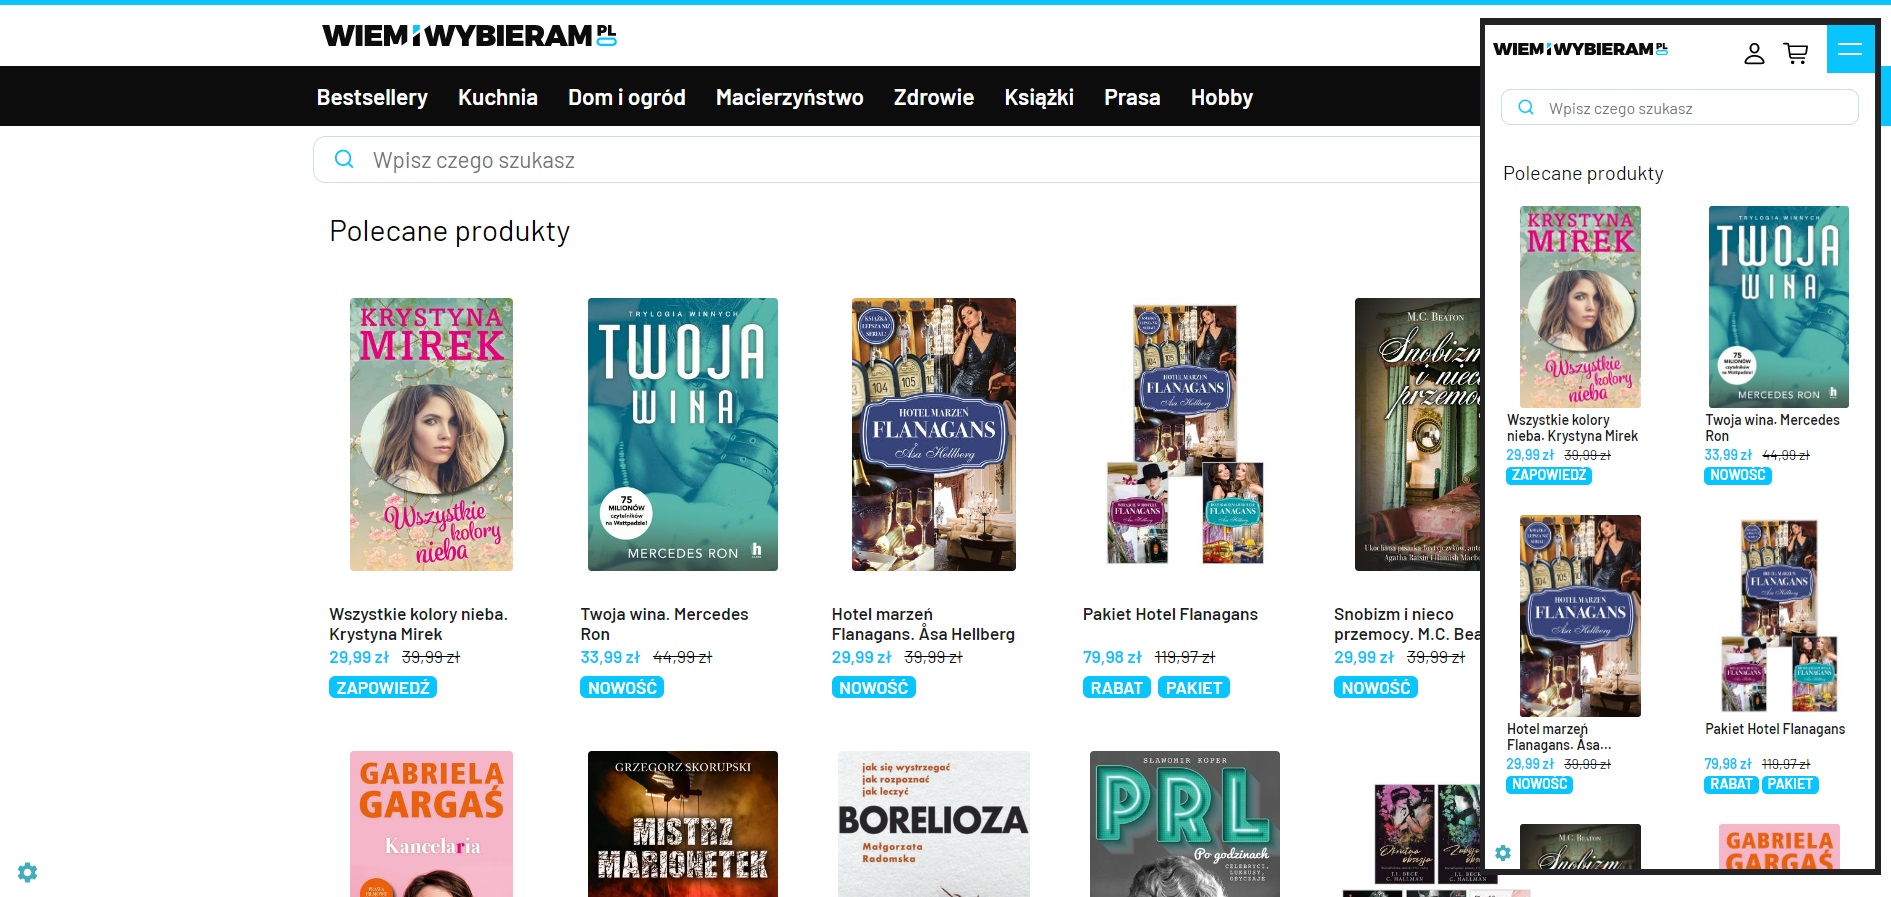This screenshot has width=1891, height=897.
Task: Open the Gabriela Gargaś Kancelaria cover on main page
Action: [431, 824]
